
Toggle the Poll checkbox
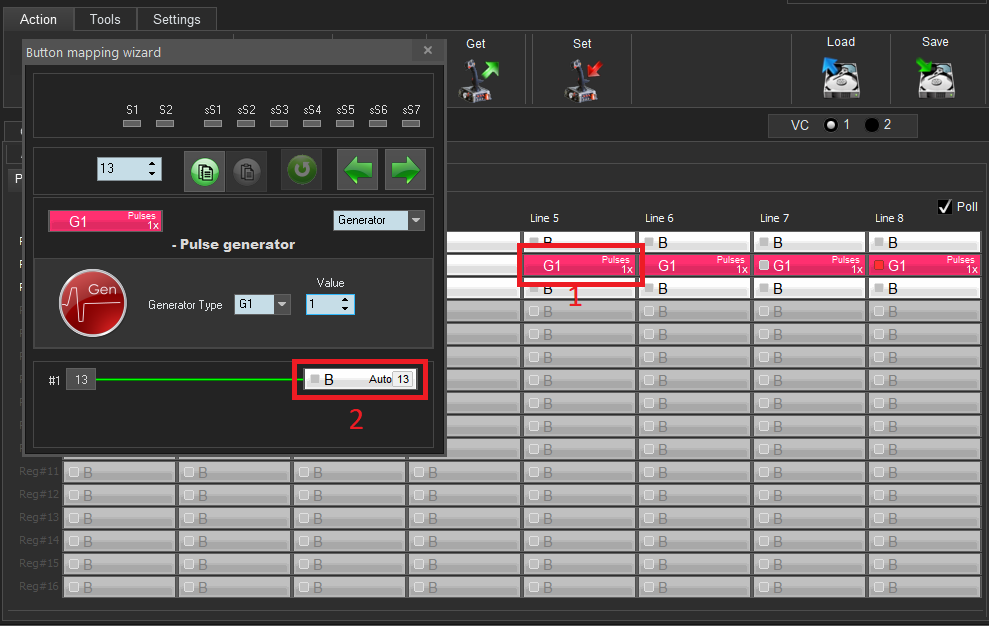click(944, 207)
